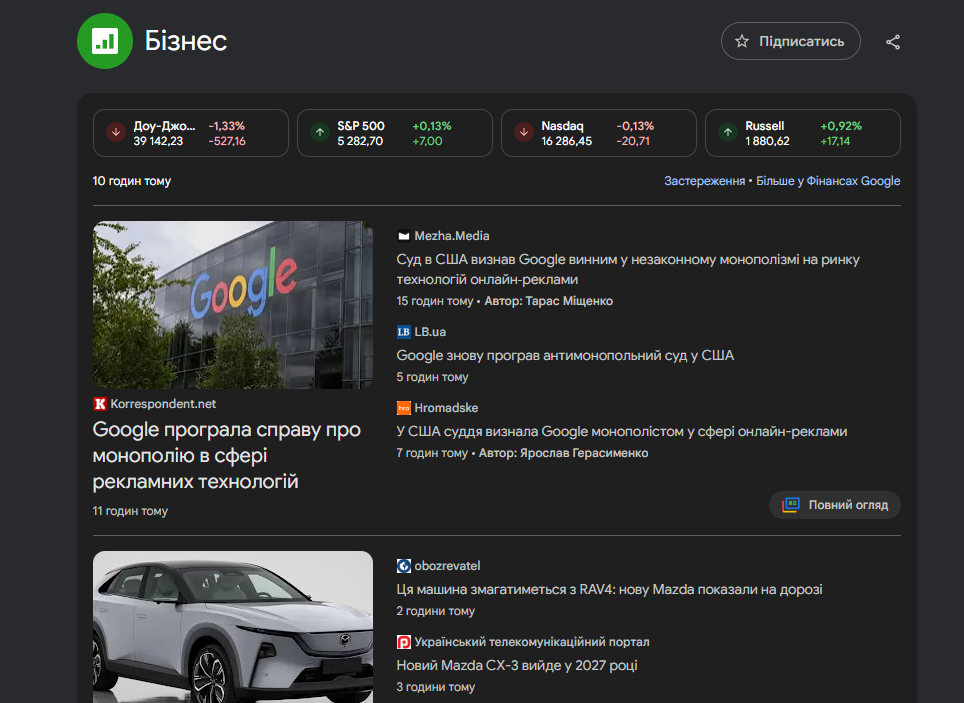The height and width of the screenshot is (703, 964).
Task: Open Більше у Фінансах Google link
Action: [828, 181]
